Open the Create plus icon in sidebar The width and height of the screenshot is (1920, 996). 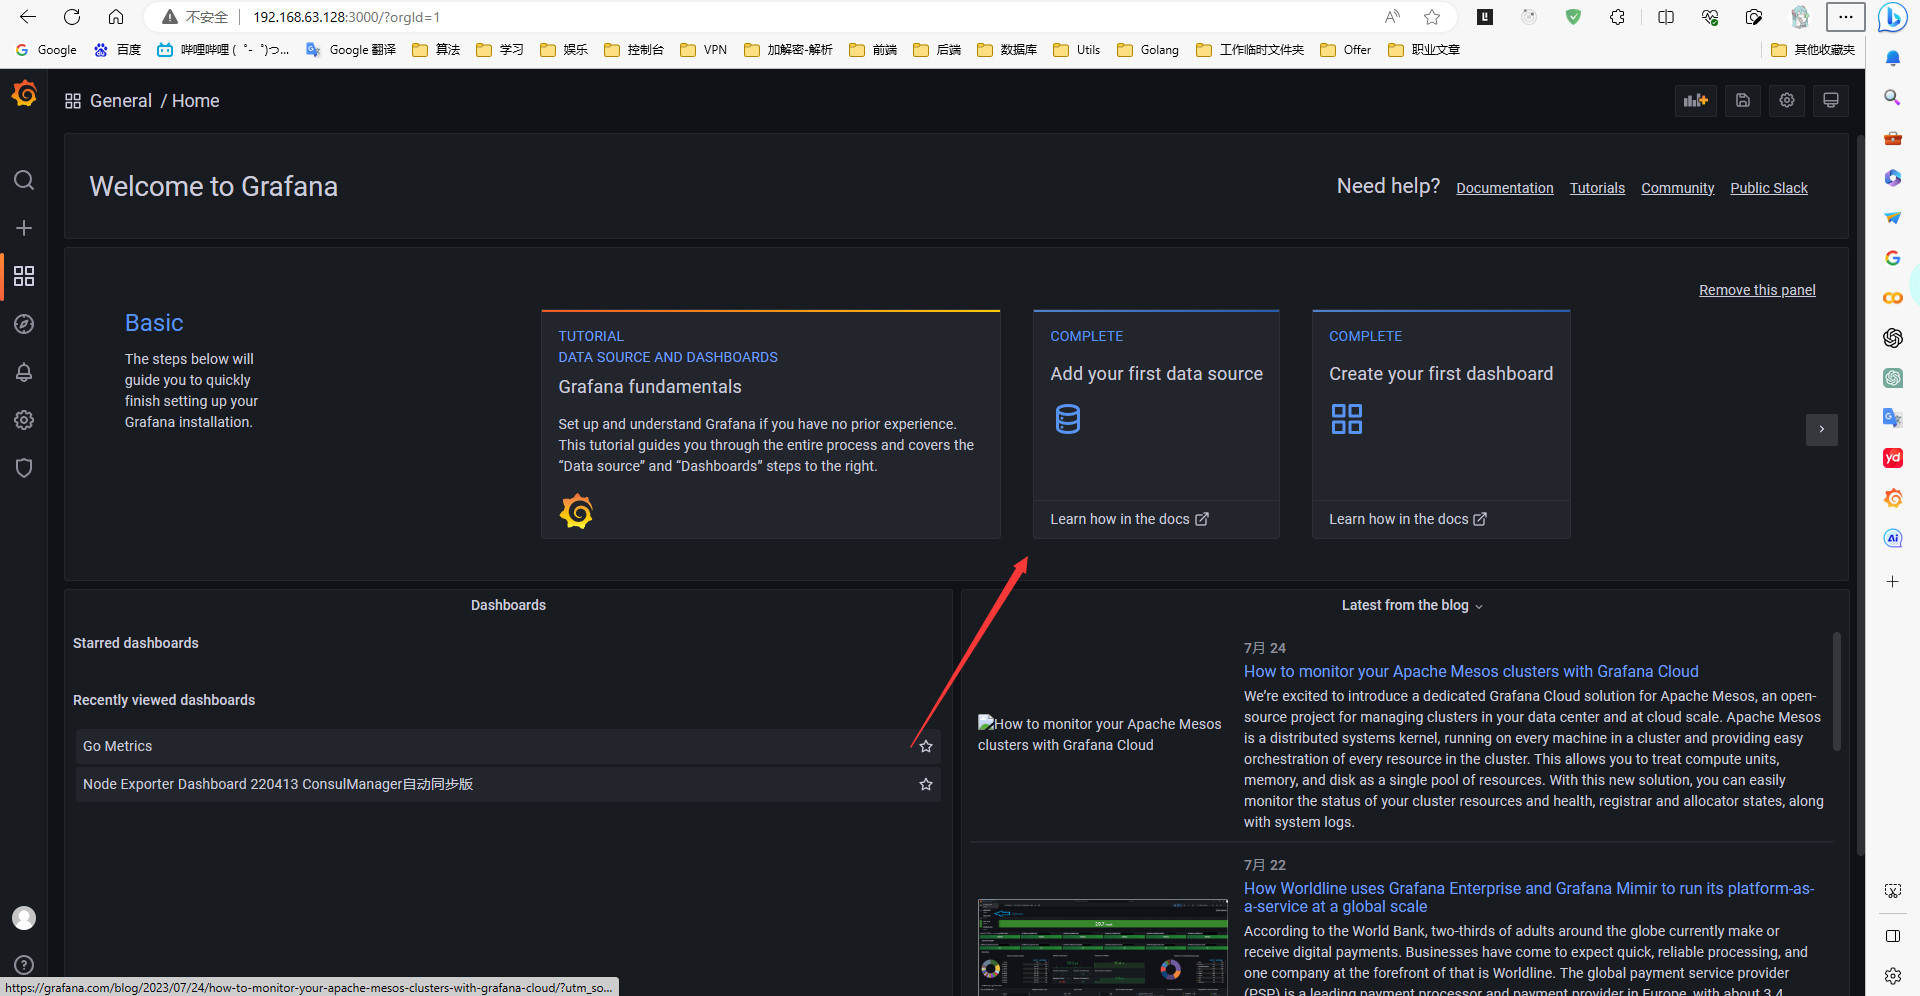pos(24,228)
